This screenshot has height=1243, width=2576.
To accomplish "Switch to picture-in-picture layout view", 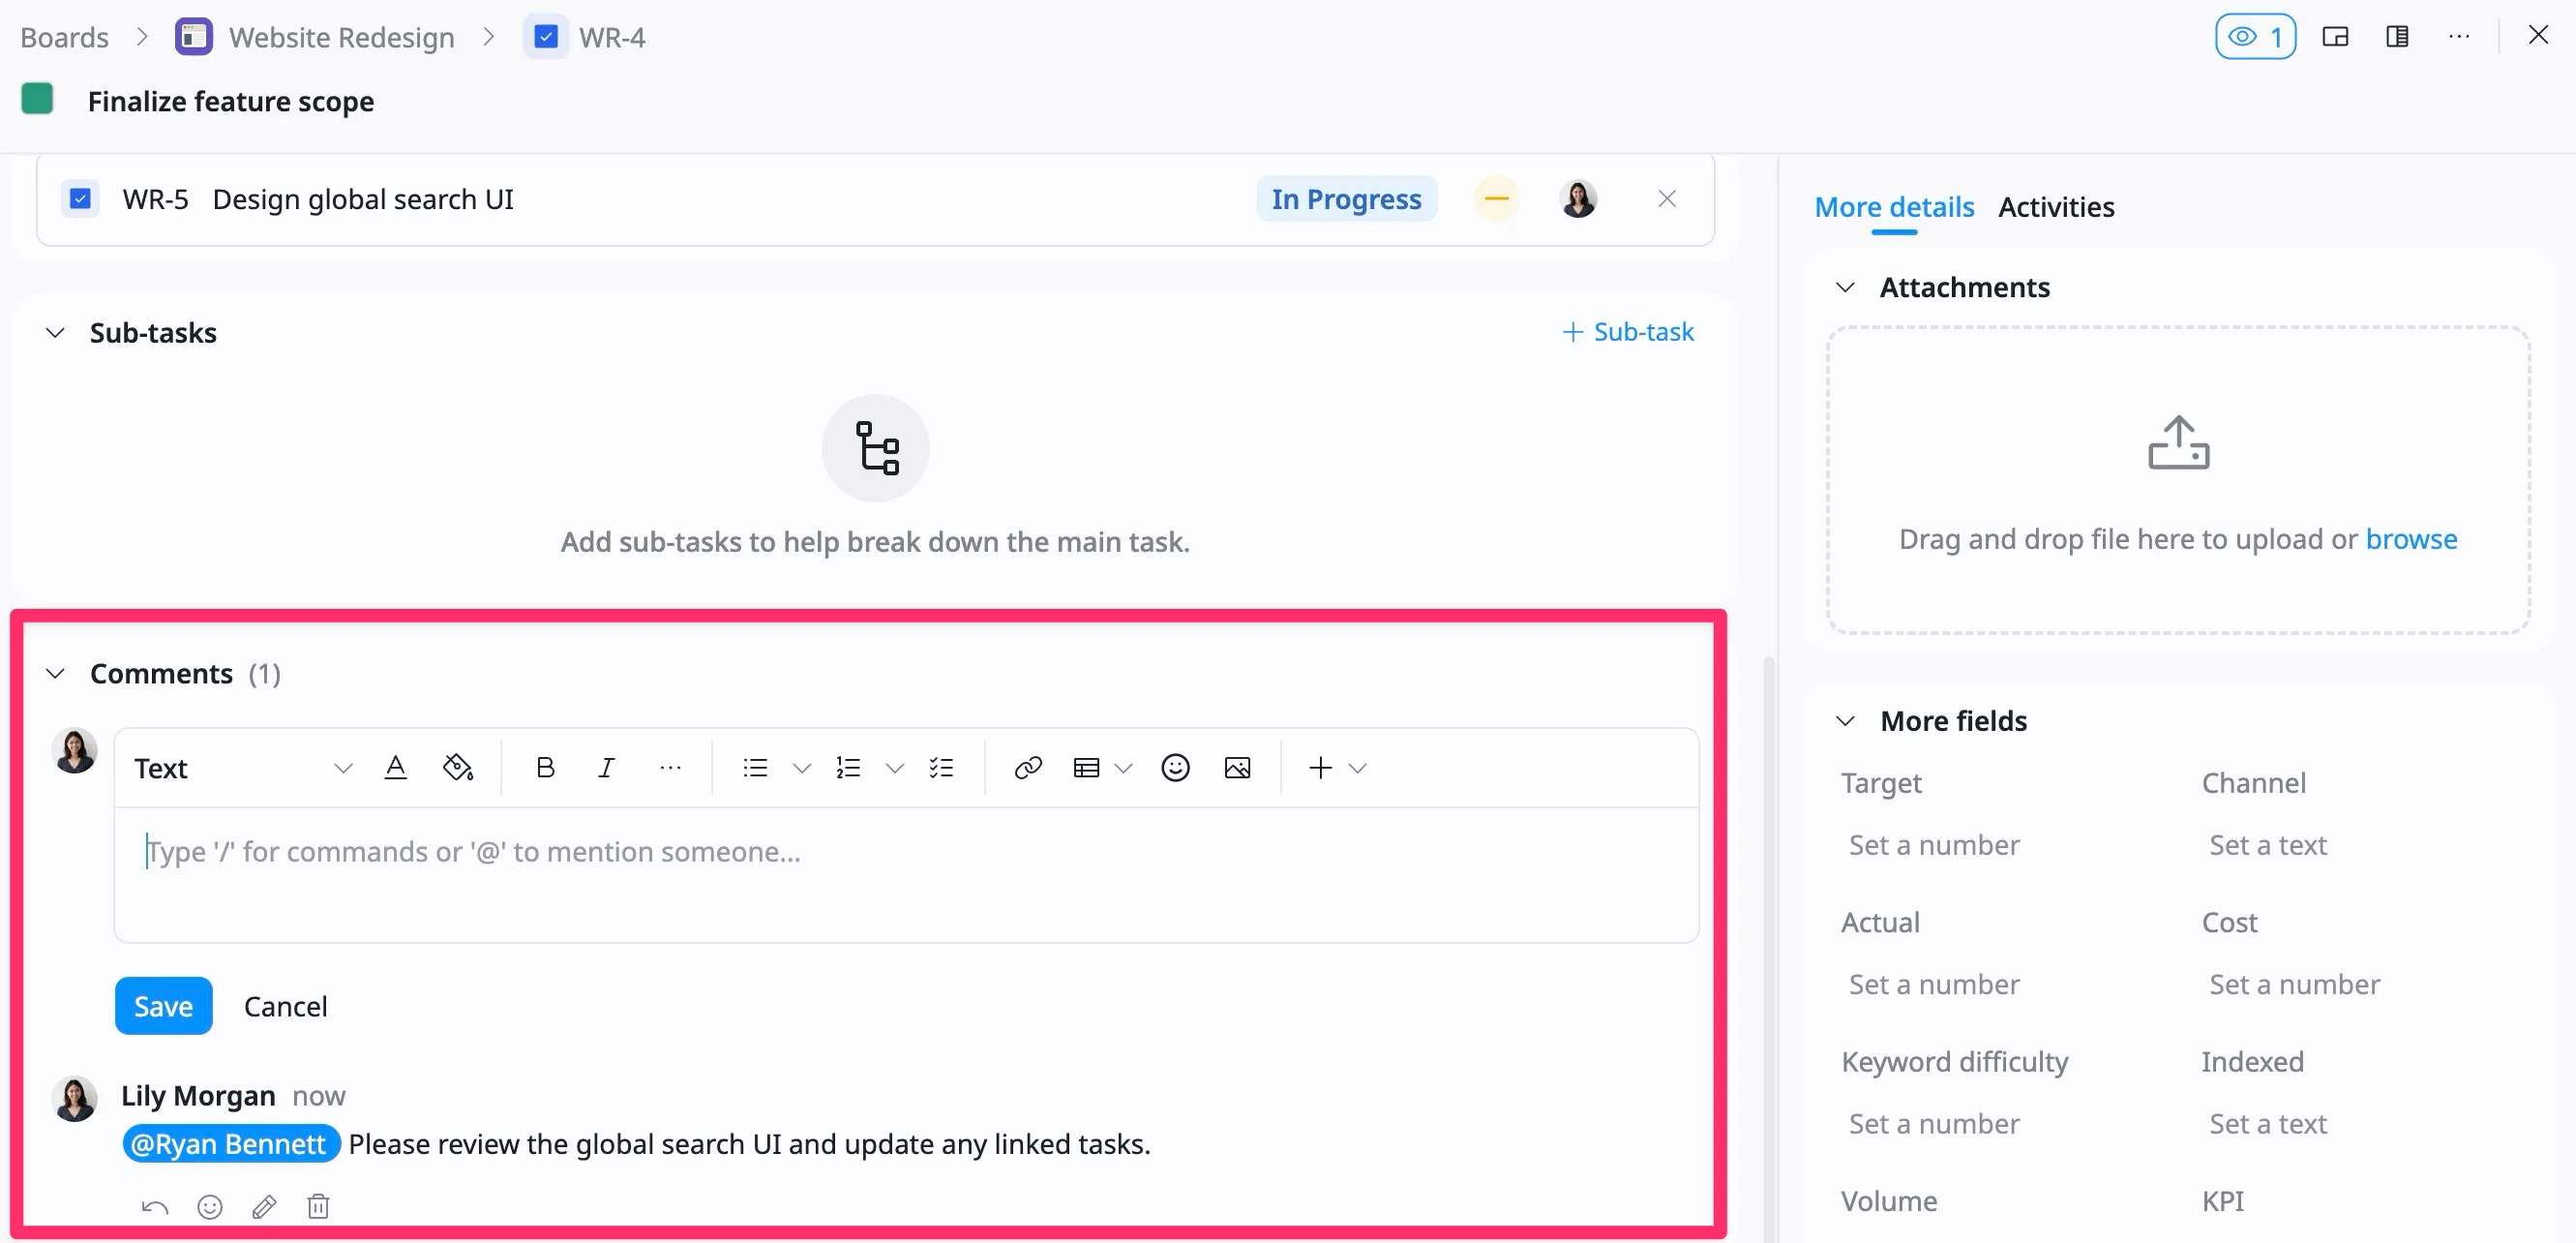I will point(2335,37).
